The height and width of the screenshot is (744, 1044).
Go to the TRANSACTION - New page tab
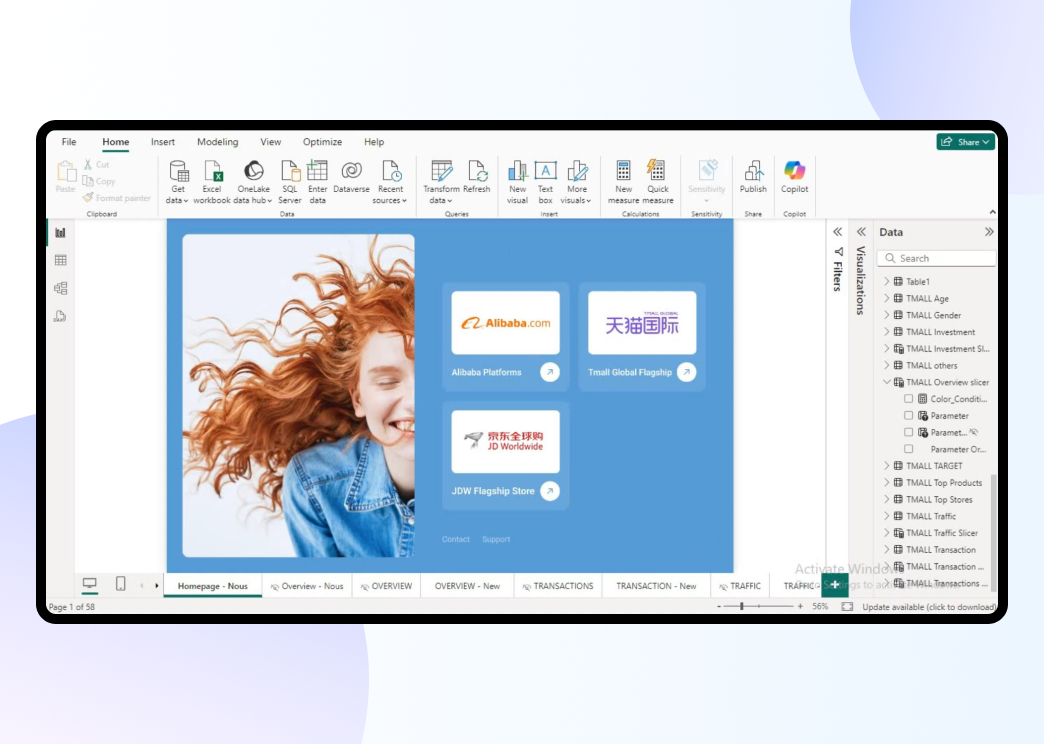pyautogui.click(x=656, y=586)
